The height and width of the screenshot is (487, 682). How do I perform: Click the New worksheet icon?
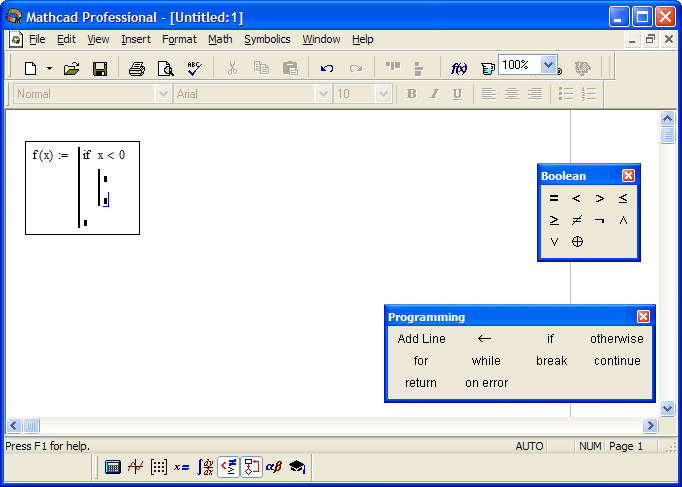pyautogui.click(x=30, y=68)
